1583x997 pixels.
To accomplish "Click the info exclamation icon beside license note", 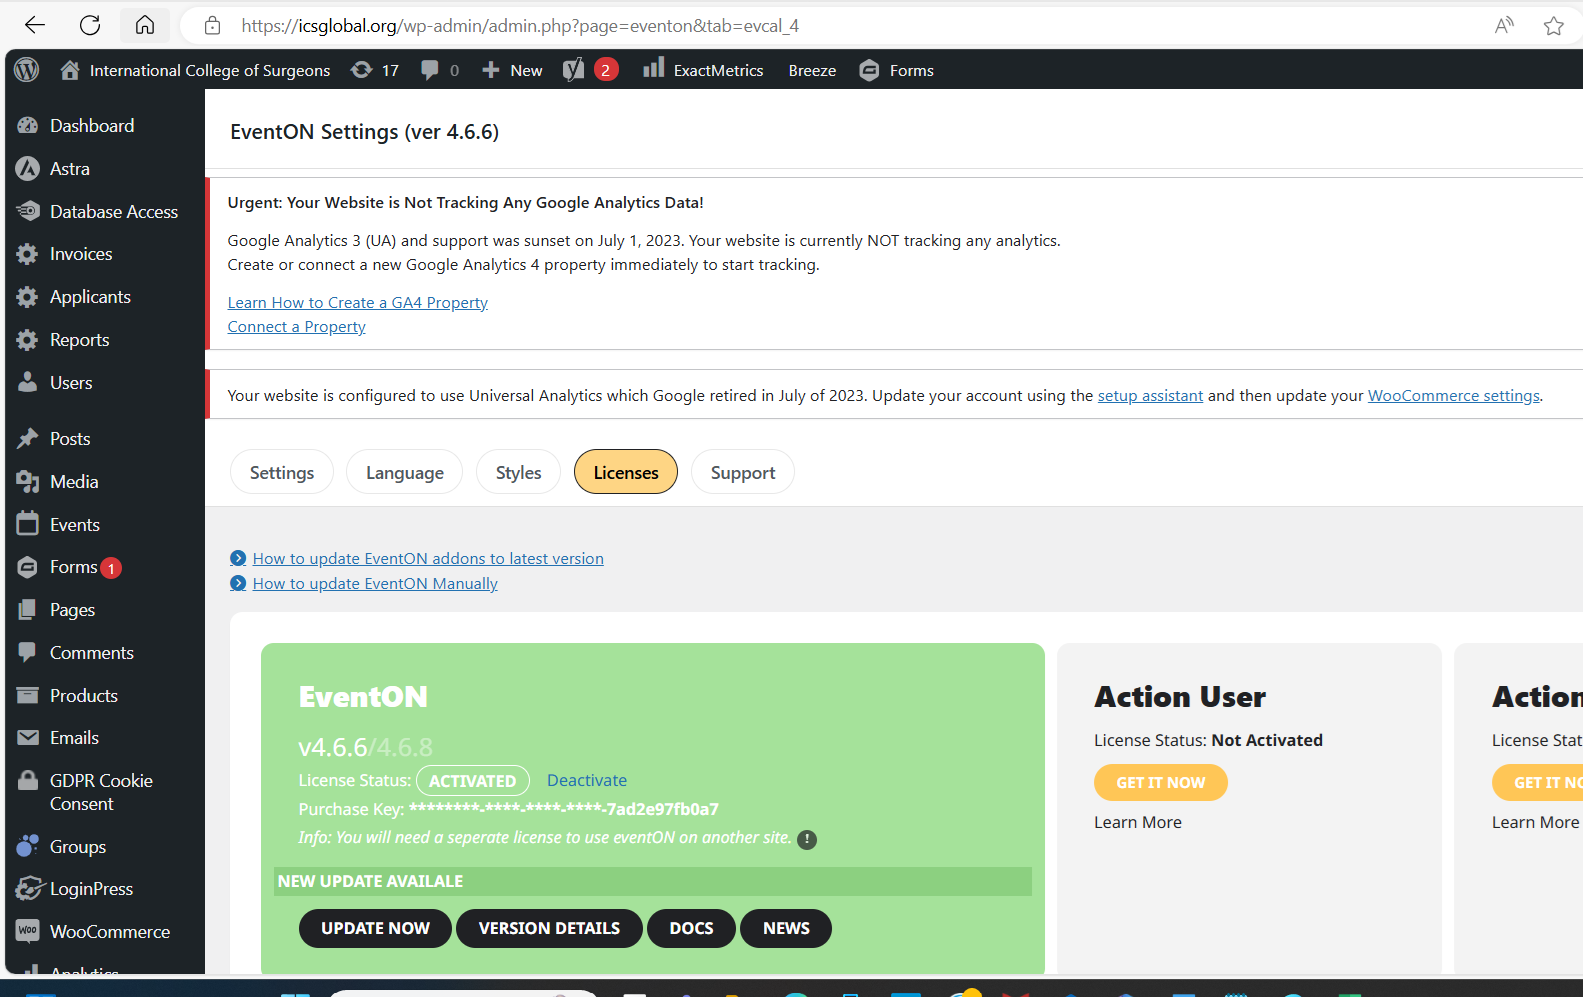I will coord(807,840).
